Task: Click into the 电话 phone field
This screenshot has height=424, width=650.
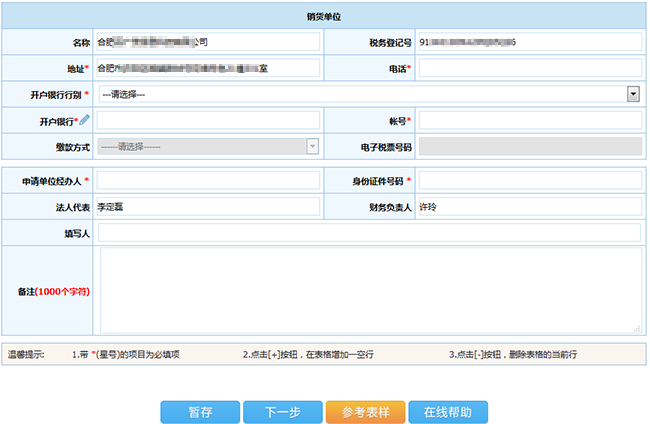Action: tap(528, 68)
